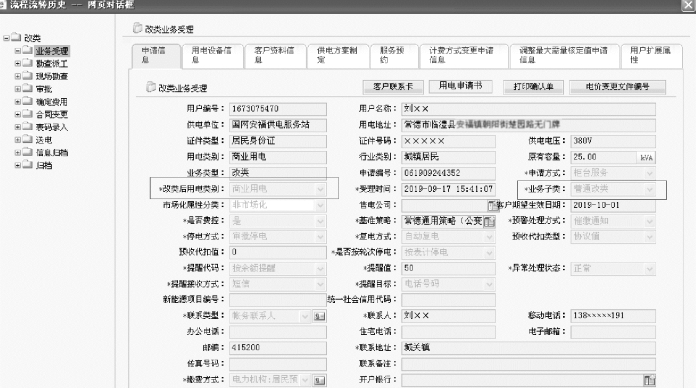Click the 原有容量 field showing 25.00
The height and width of the screenshot is (388, 696).
(604, 157)
